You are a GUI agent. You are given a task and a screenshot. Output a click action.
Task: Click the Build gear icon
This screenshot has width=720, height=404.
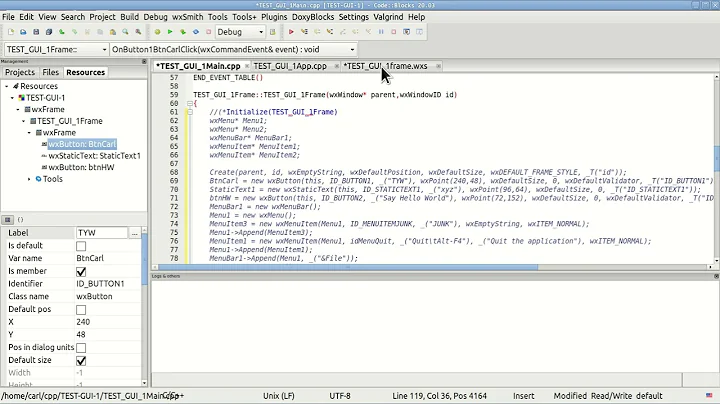[158, 32]
